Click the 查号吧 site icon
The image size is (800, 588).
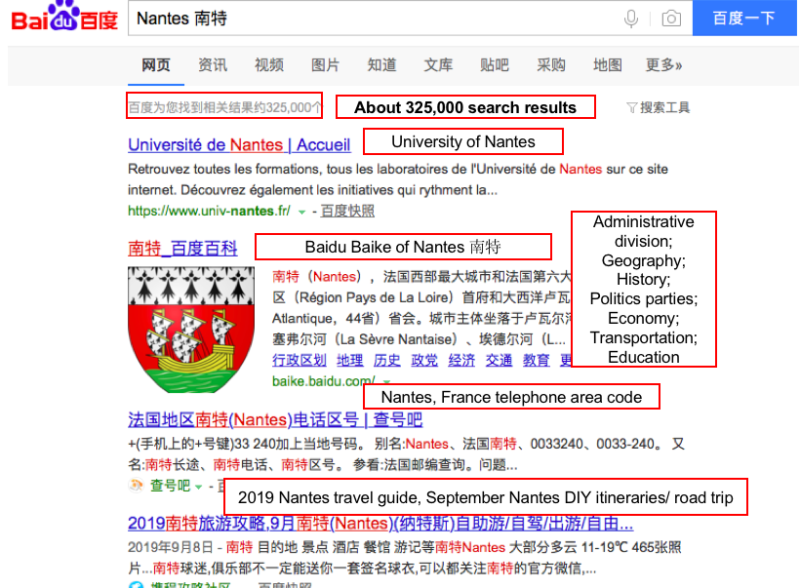136,485
